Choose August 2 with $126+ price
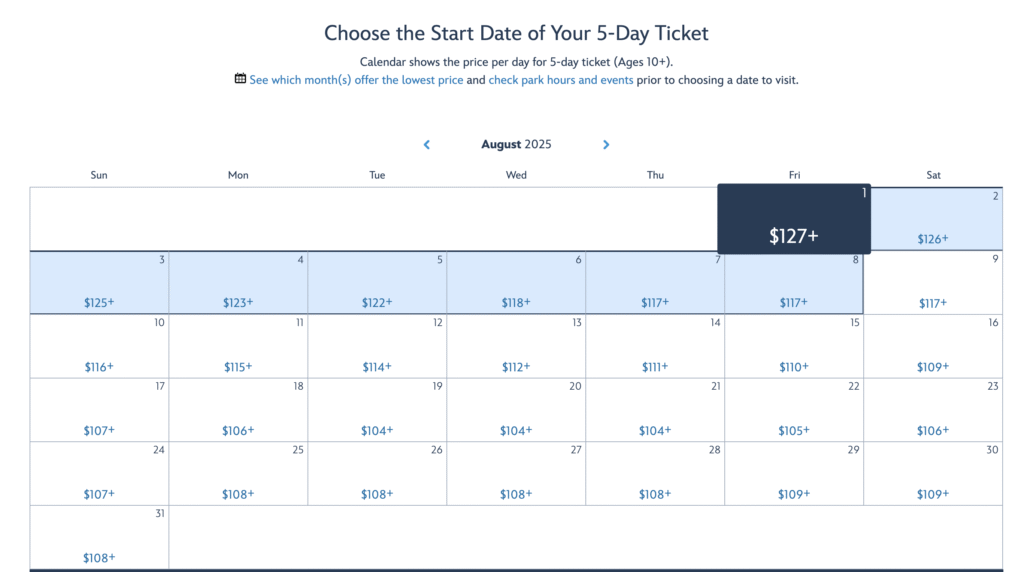The image size is (1024, 572). tap(933, 219)
